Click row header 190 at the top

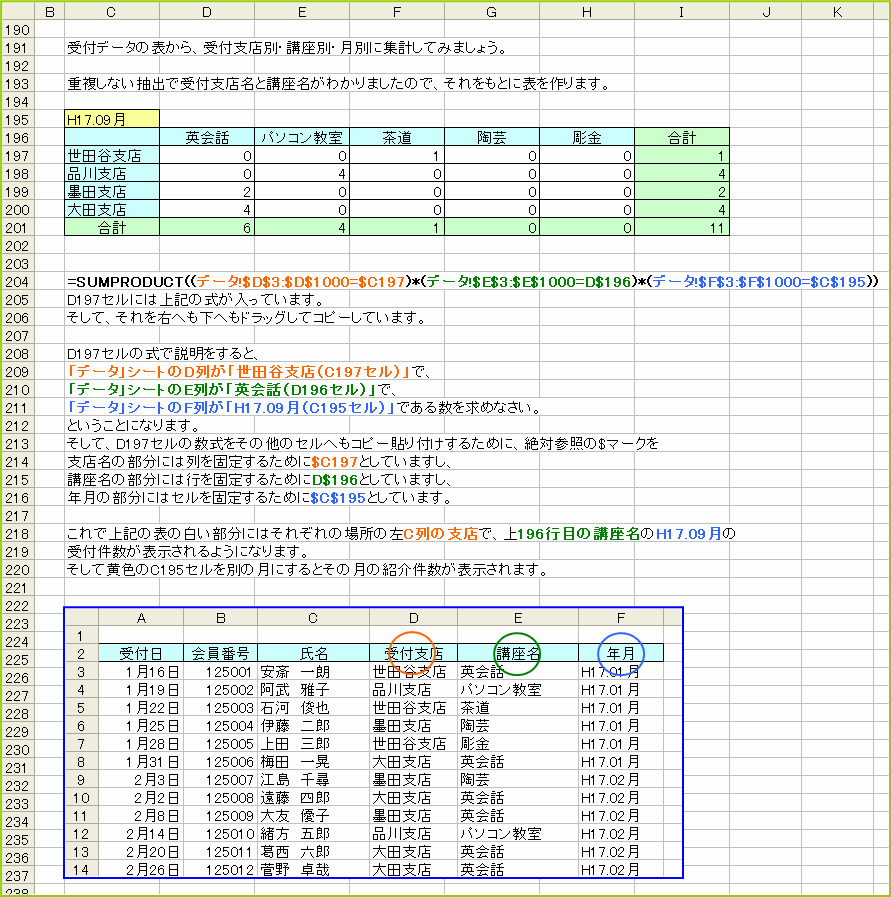[x=18, y=29]
